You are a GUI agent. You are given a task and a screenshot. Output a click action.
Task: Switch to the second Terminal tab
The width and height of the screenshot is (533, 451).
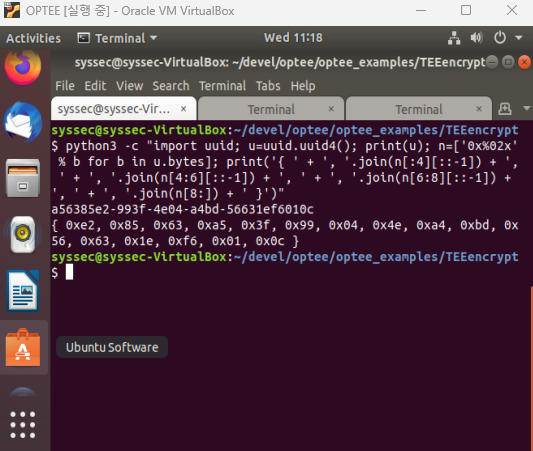click(271, 109)
